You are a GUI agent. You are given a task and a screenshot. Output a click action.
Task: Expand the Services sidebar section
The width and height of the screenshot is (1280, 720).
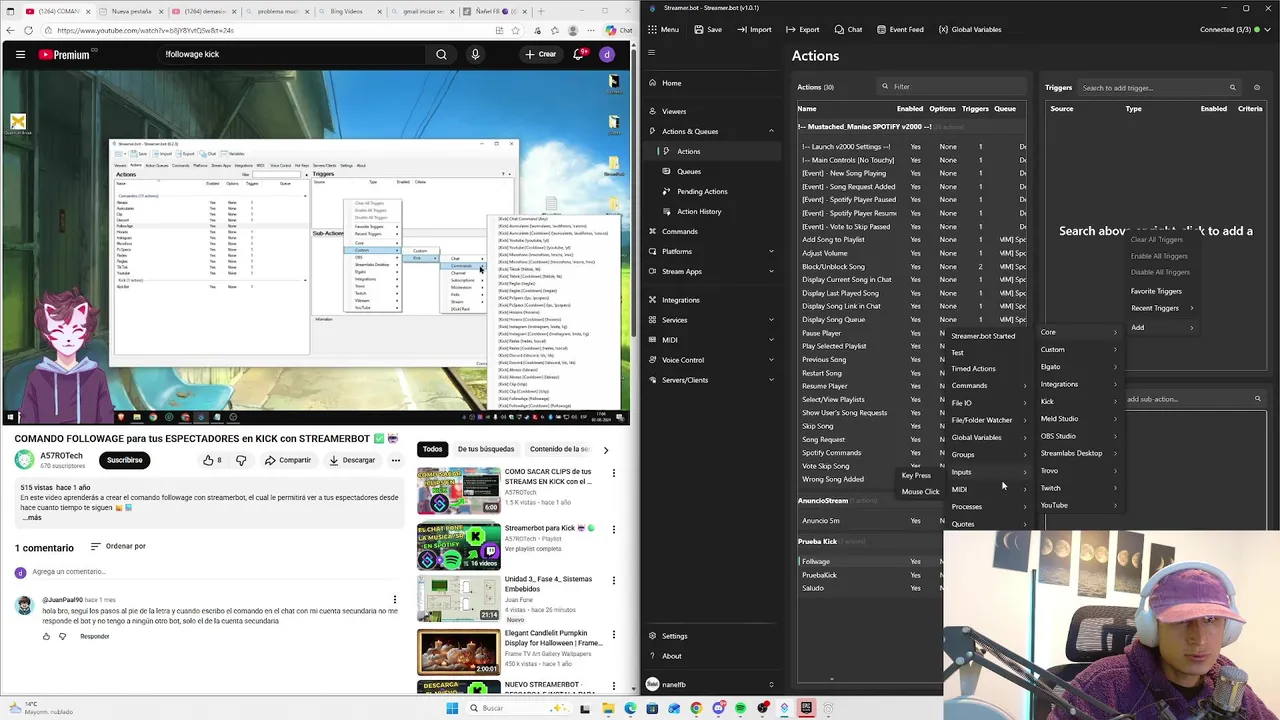click(x=771, y=320)
